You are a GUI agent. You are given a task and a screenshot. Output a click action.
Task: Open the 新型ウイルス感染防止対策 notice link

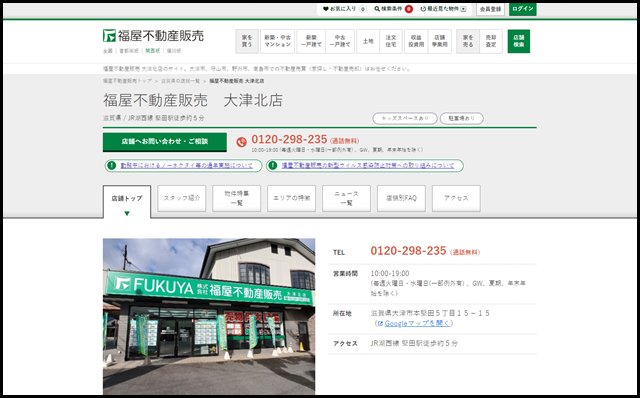pos(368,166)
